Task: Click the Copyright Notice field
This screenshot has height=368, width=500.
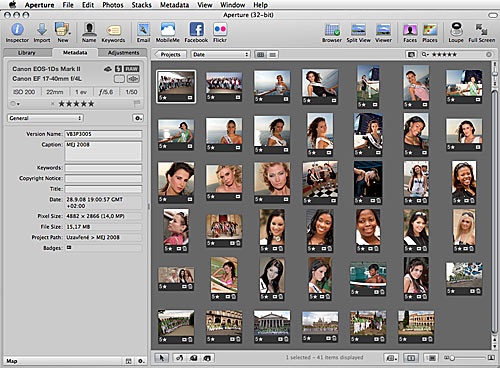Action: tap(103, 178)
